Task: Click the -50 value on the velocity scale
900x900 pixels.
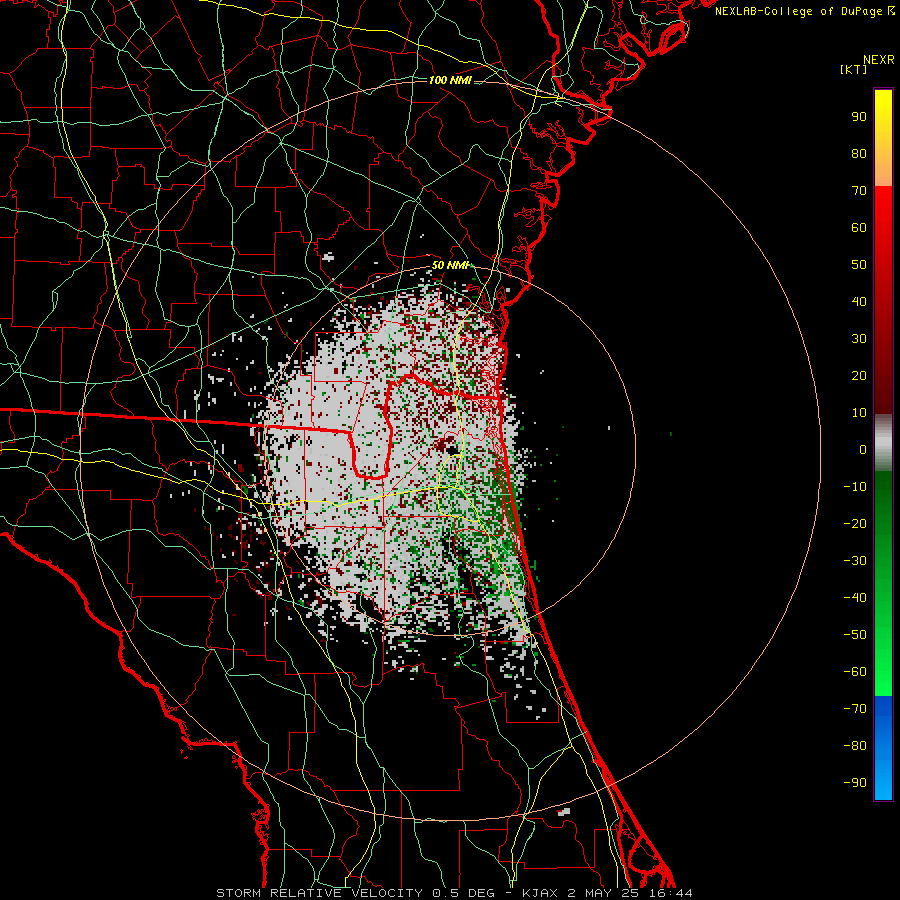Action: (855, 635)
